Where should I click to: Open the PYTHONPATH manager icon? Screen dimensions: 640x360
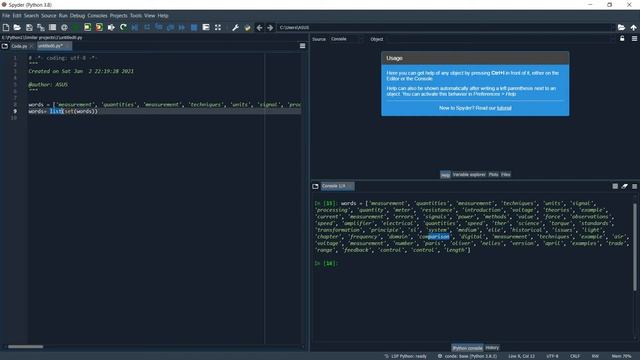(x=247, y=27)
